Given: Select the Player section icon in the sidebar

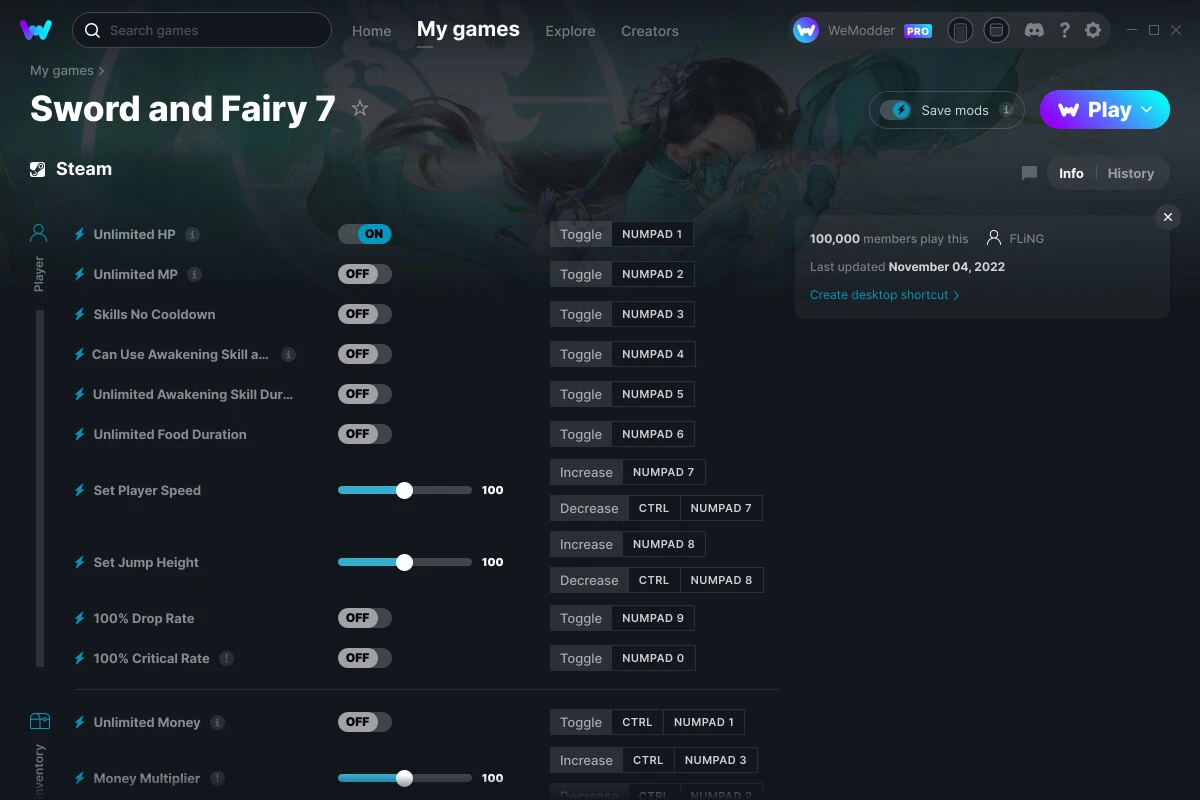Looking at the screenshot, I should point(38,232).
